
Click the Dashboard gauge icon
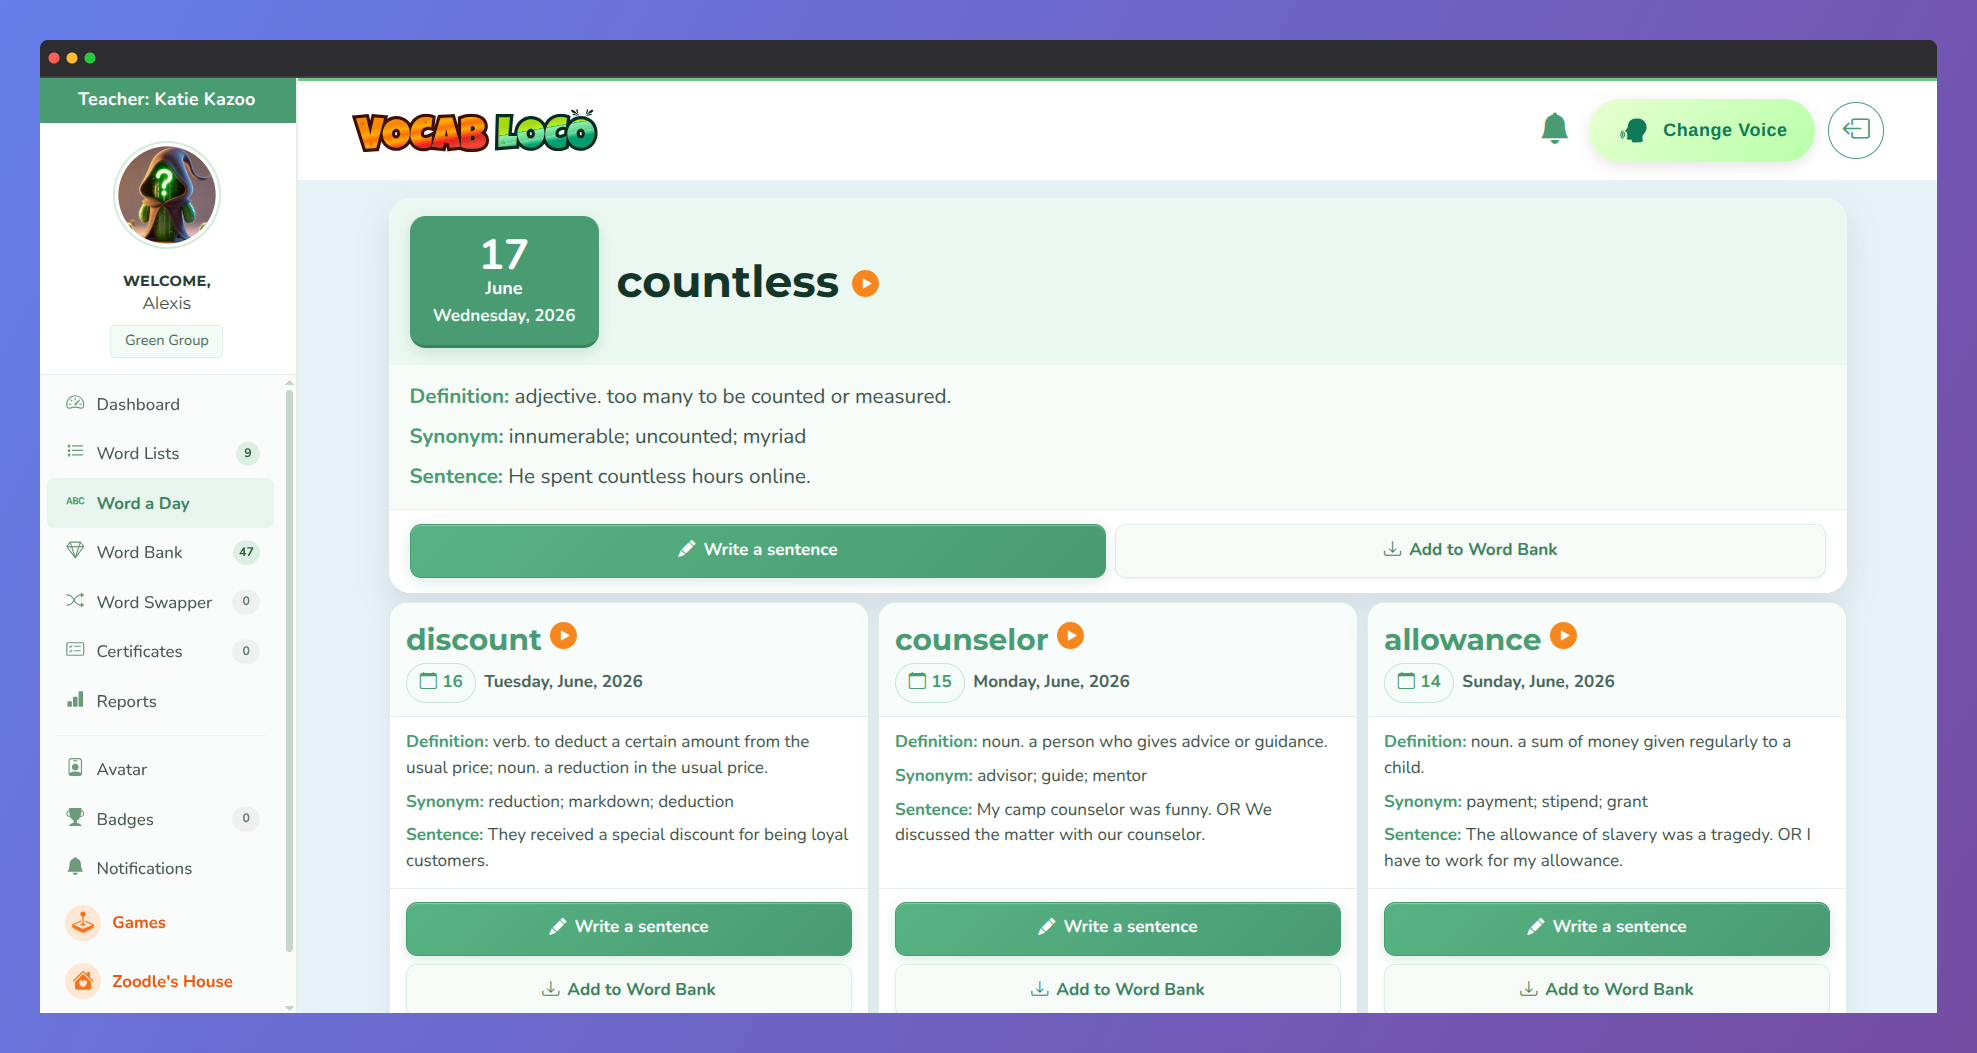[x=75, y=403]
